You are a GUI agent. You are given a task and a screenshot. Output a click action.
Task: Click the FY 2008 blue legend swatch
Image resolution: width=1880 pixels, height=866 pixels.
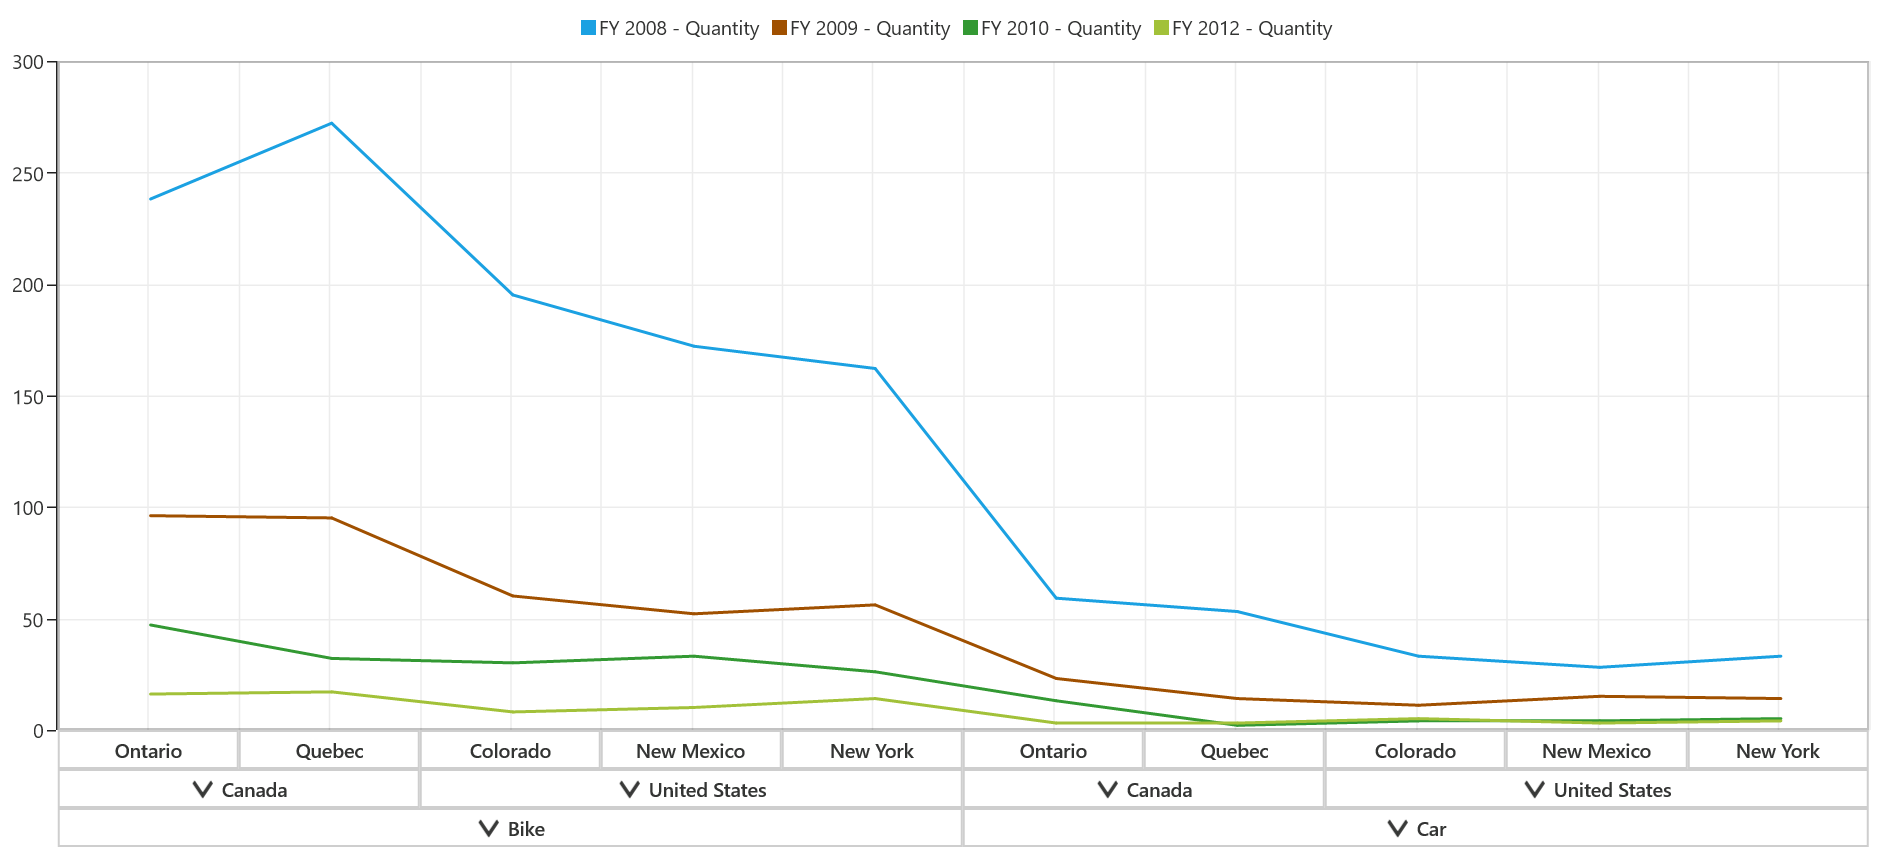pyautogui.click(x=589, y=28)
